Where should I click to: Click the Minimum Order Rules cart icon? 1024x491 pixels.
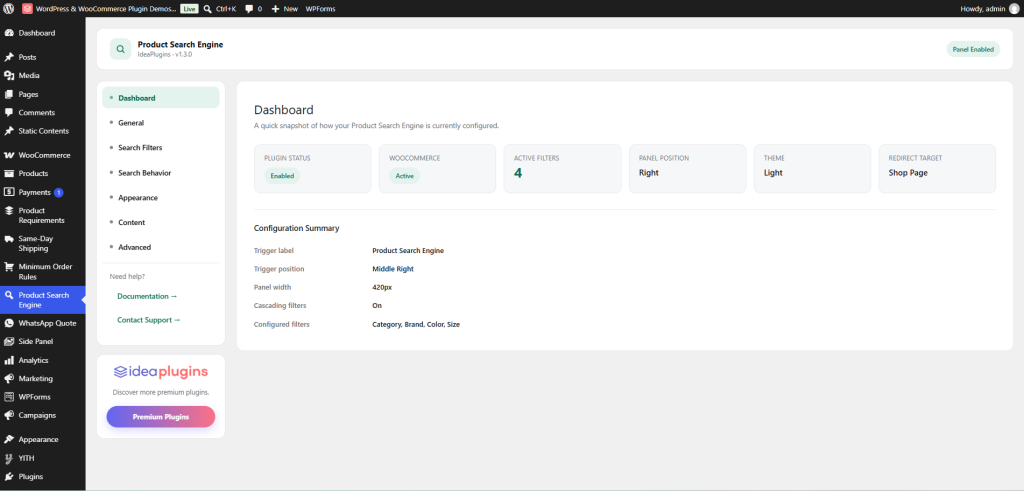pyautogui.click(x=9, y=267)
